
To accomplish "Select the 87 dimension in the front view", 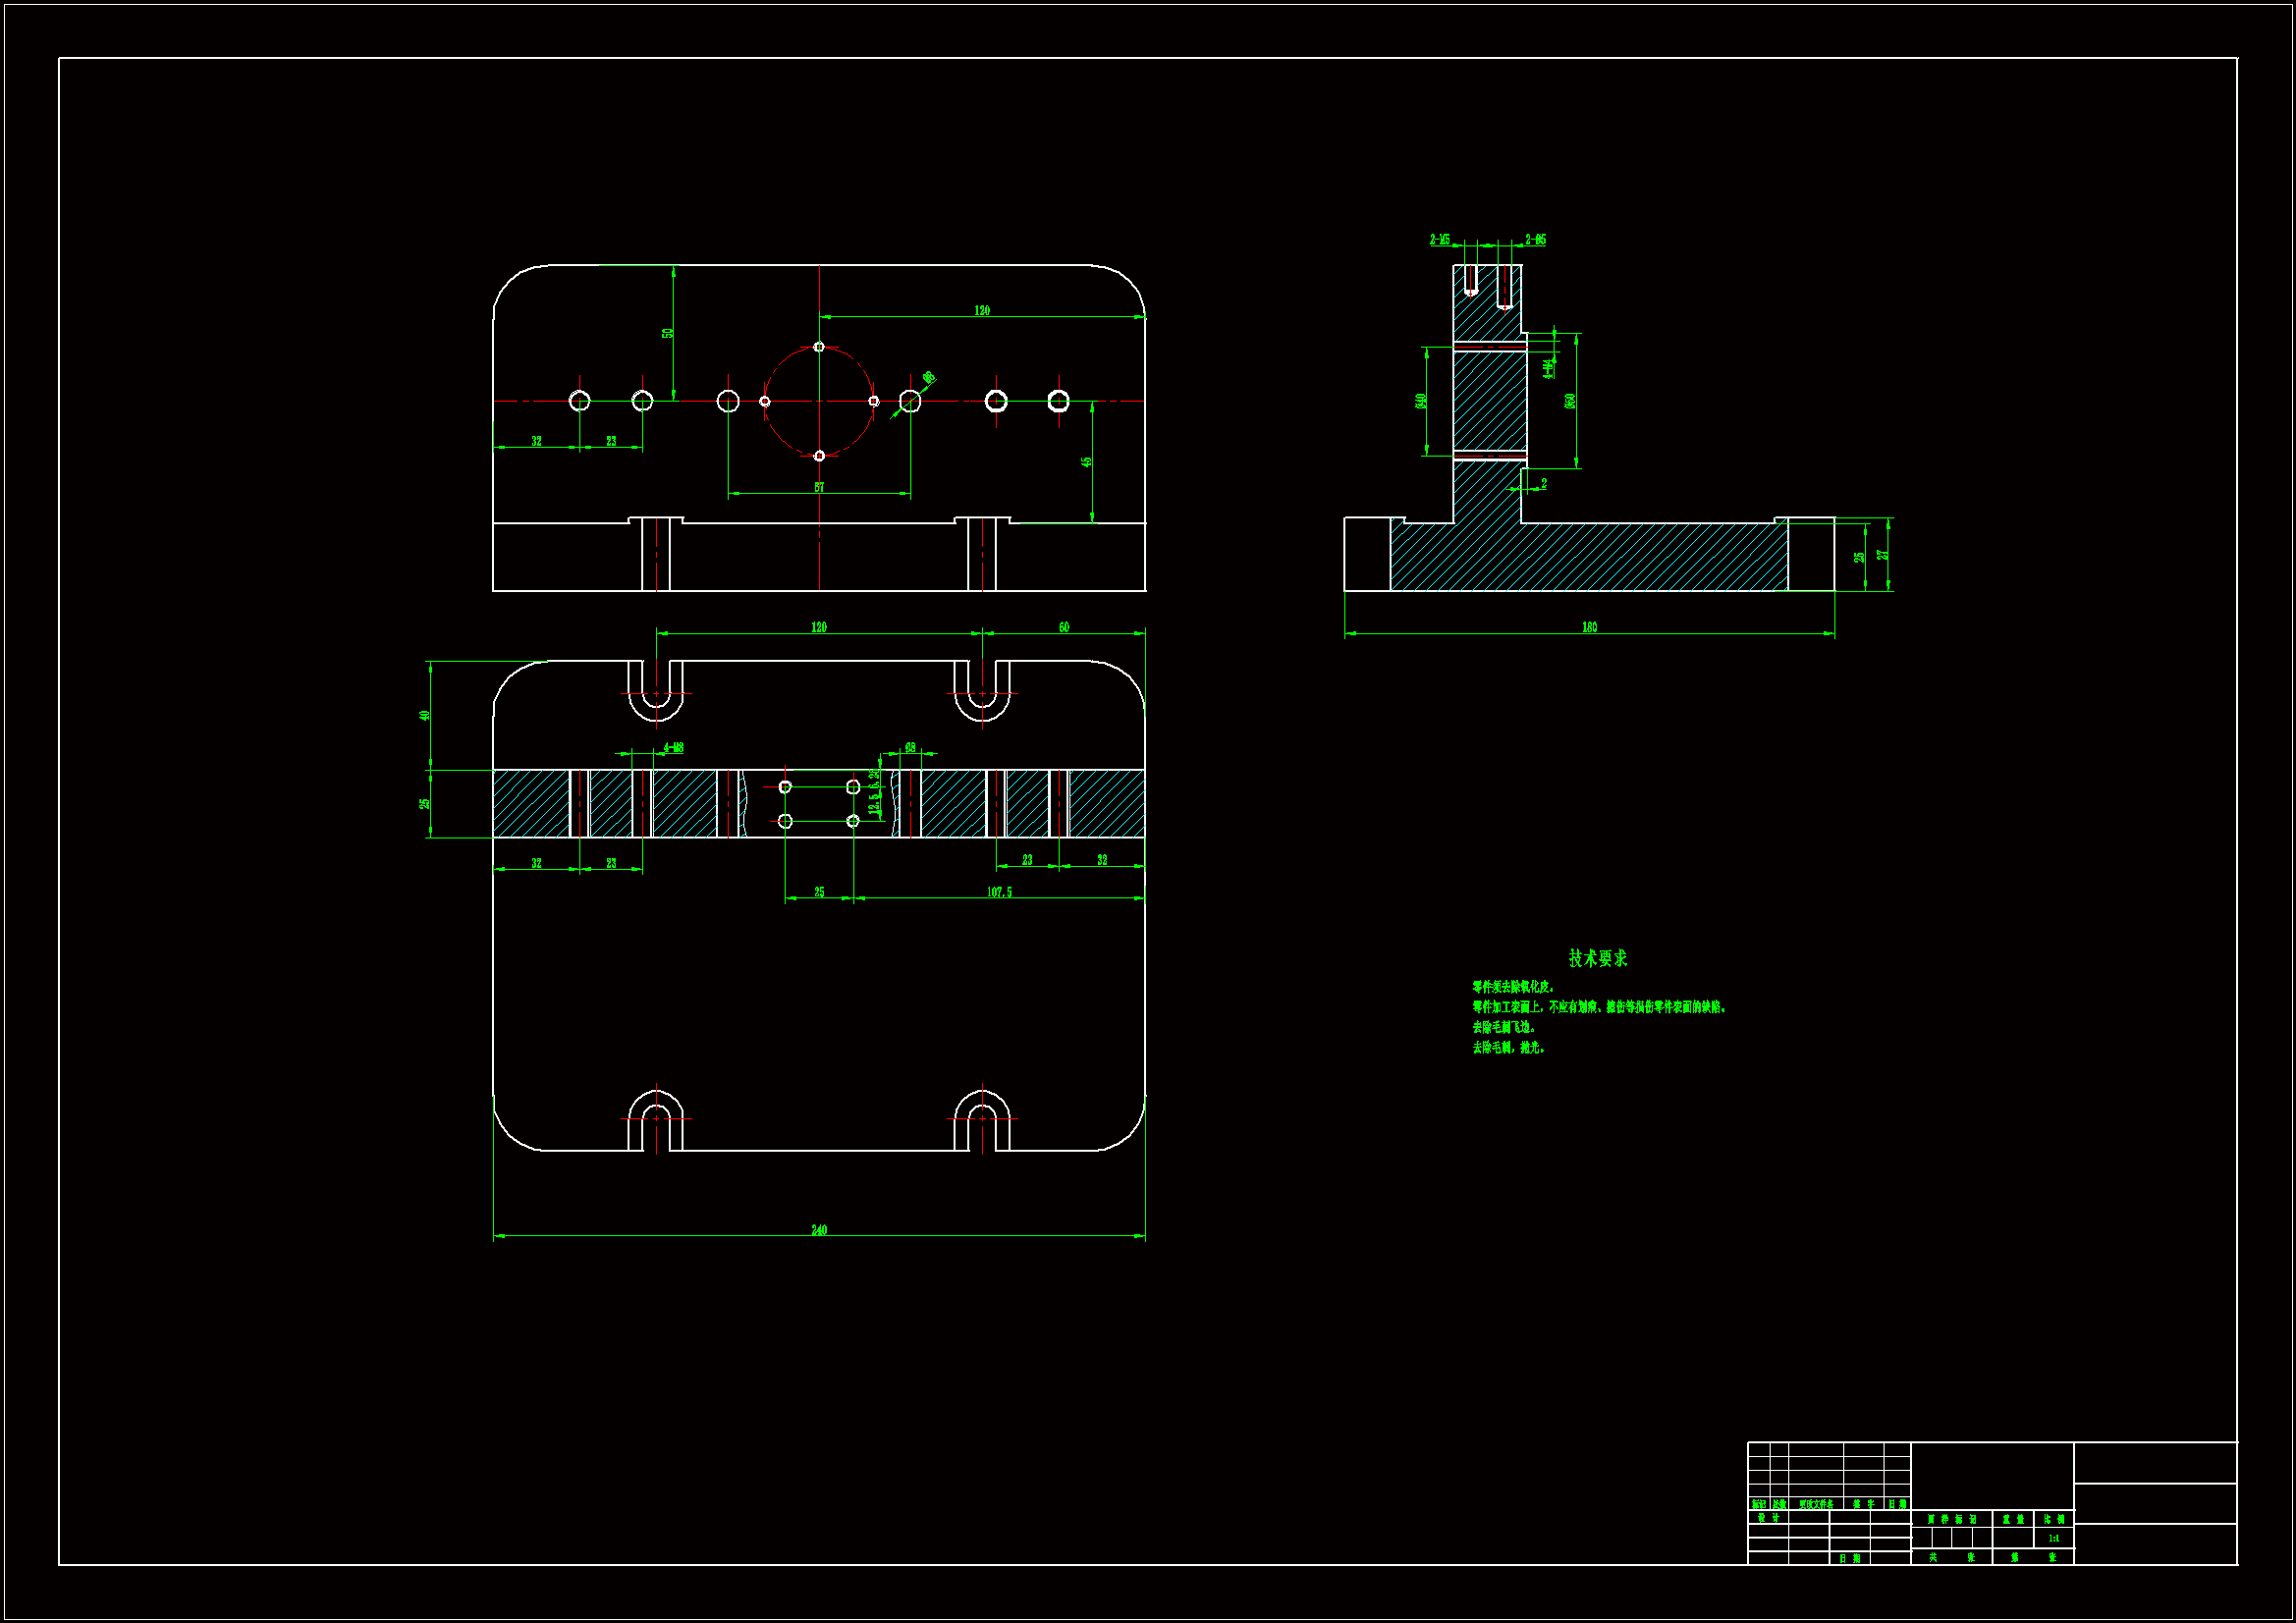I will point(819,487).
